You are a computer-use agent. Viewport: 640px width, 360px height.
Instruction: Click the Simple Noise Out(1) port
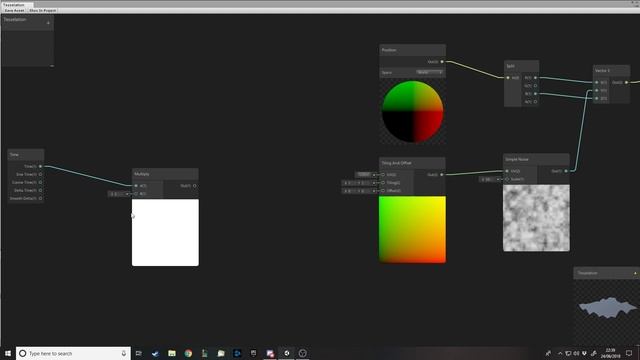(566, 171)
